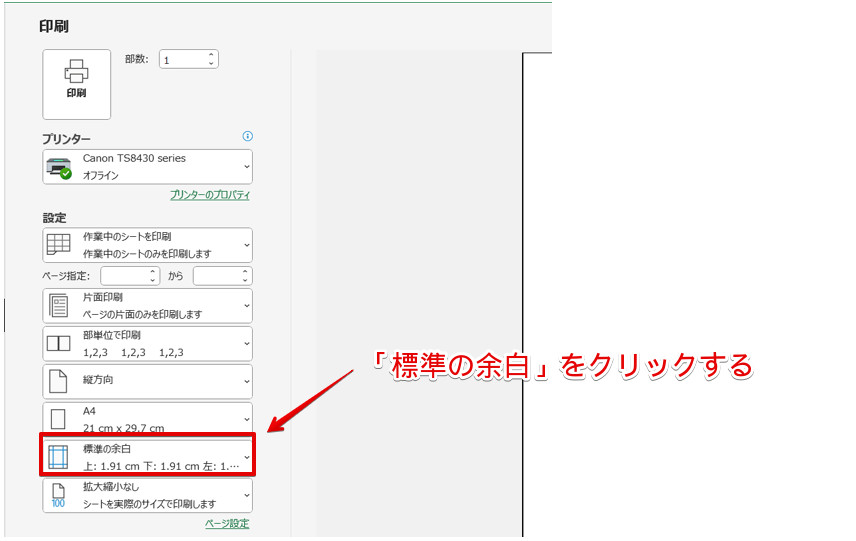Viewport: 856px width, 541px height.
Task: Click the ページの片面のみを印刷します description
Action: click(x=142, y=314)
